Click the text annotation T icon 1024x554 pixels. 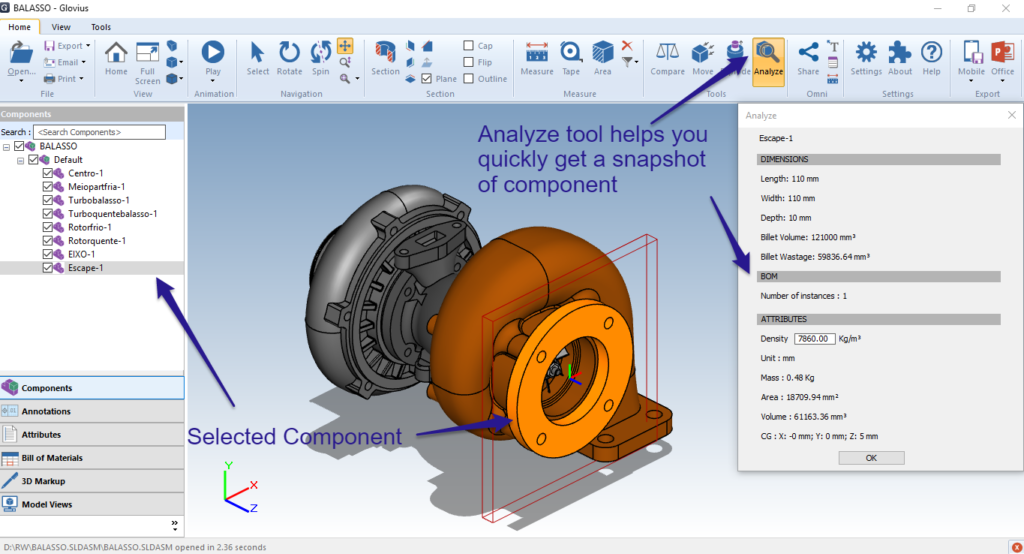[x=833, y=46]
